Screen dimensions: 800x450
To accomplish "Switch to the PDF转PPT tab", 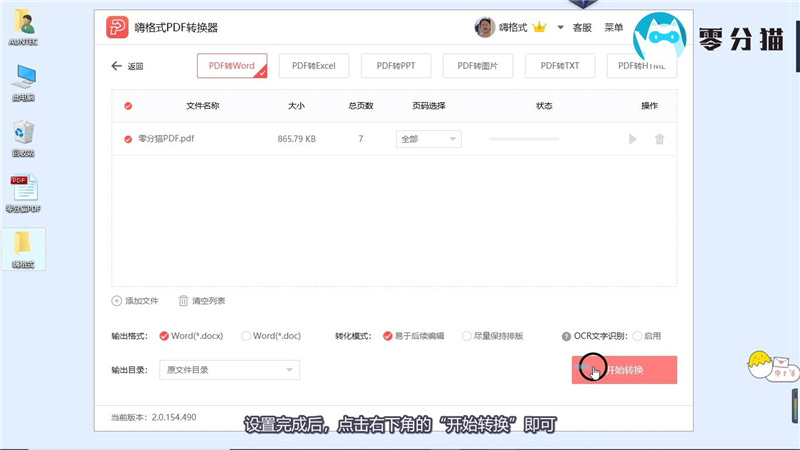I will coord(396,66).
